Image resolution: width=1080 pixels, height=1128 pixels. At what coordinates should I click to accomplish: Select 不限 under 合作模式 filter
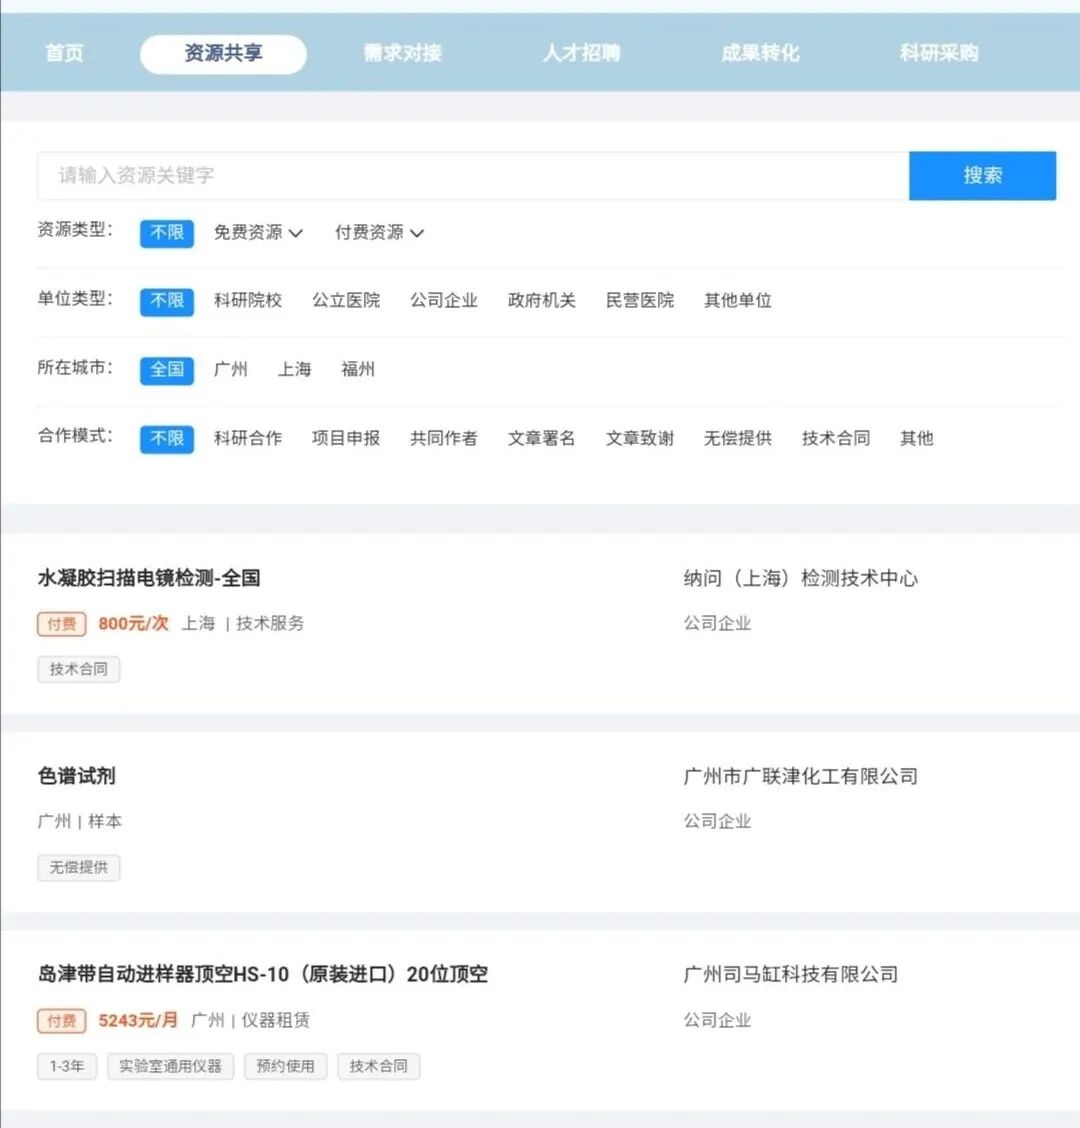(x=166, y=438)
